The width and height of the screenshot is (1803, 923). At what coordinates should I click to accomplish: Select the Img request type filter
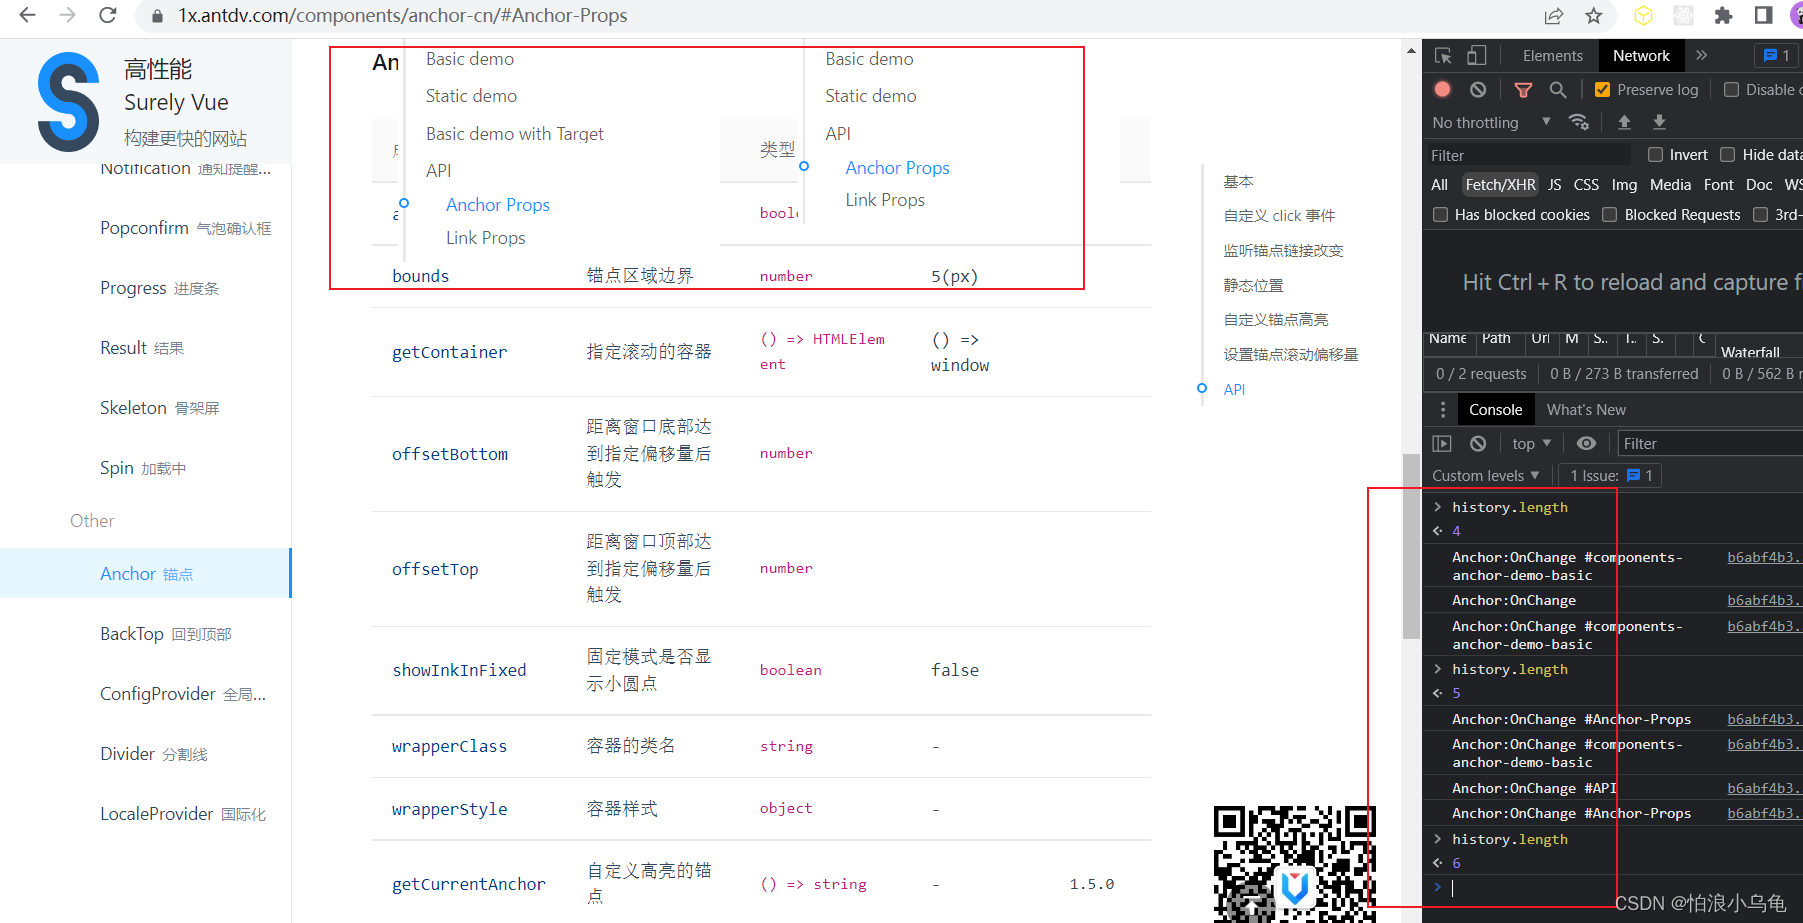click(1624, 184)
